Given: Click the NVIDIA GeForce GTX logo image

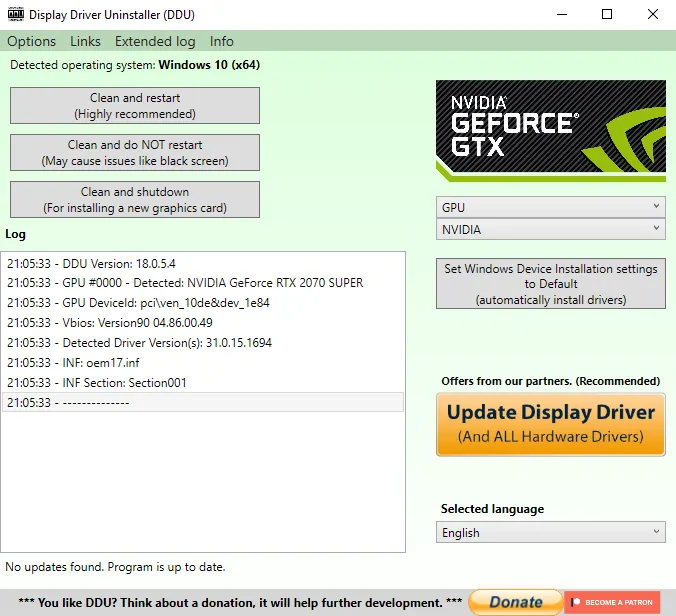Looking at the screenshot, I should pyautogui.click(x=550, y=131).
